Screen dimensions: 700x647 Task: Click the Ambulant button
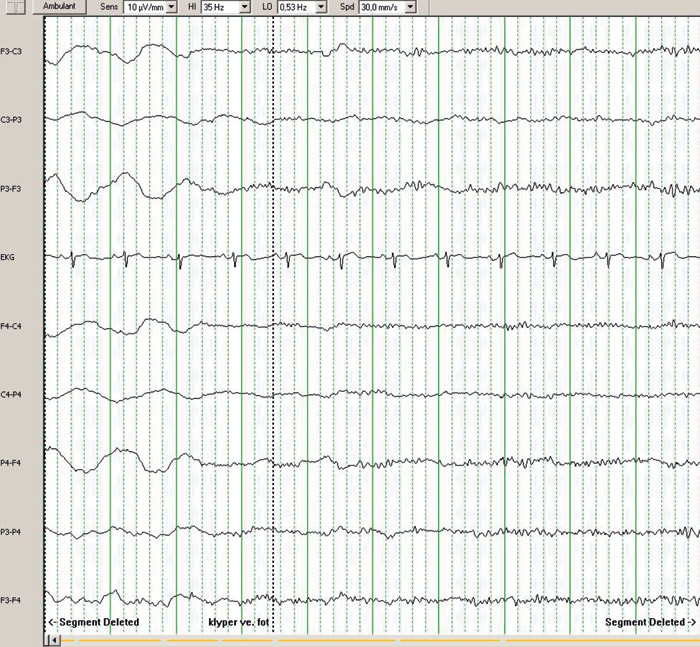[59, 6]
